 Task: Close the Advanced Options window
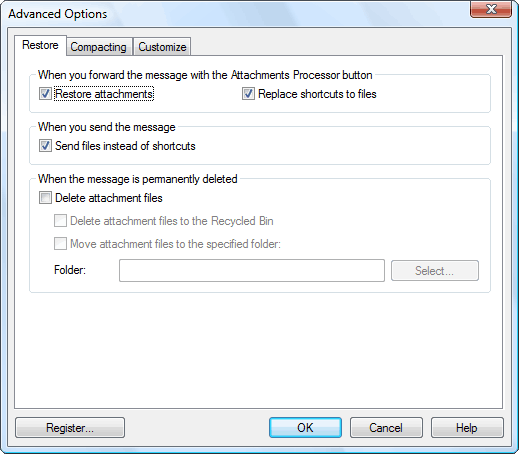pos(491,9)
